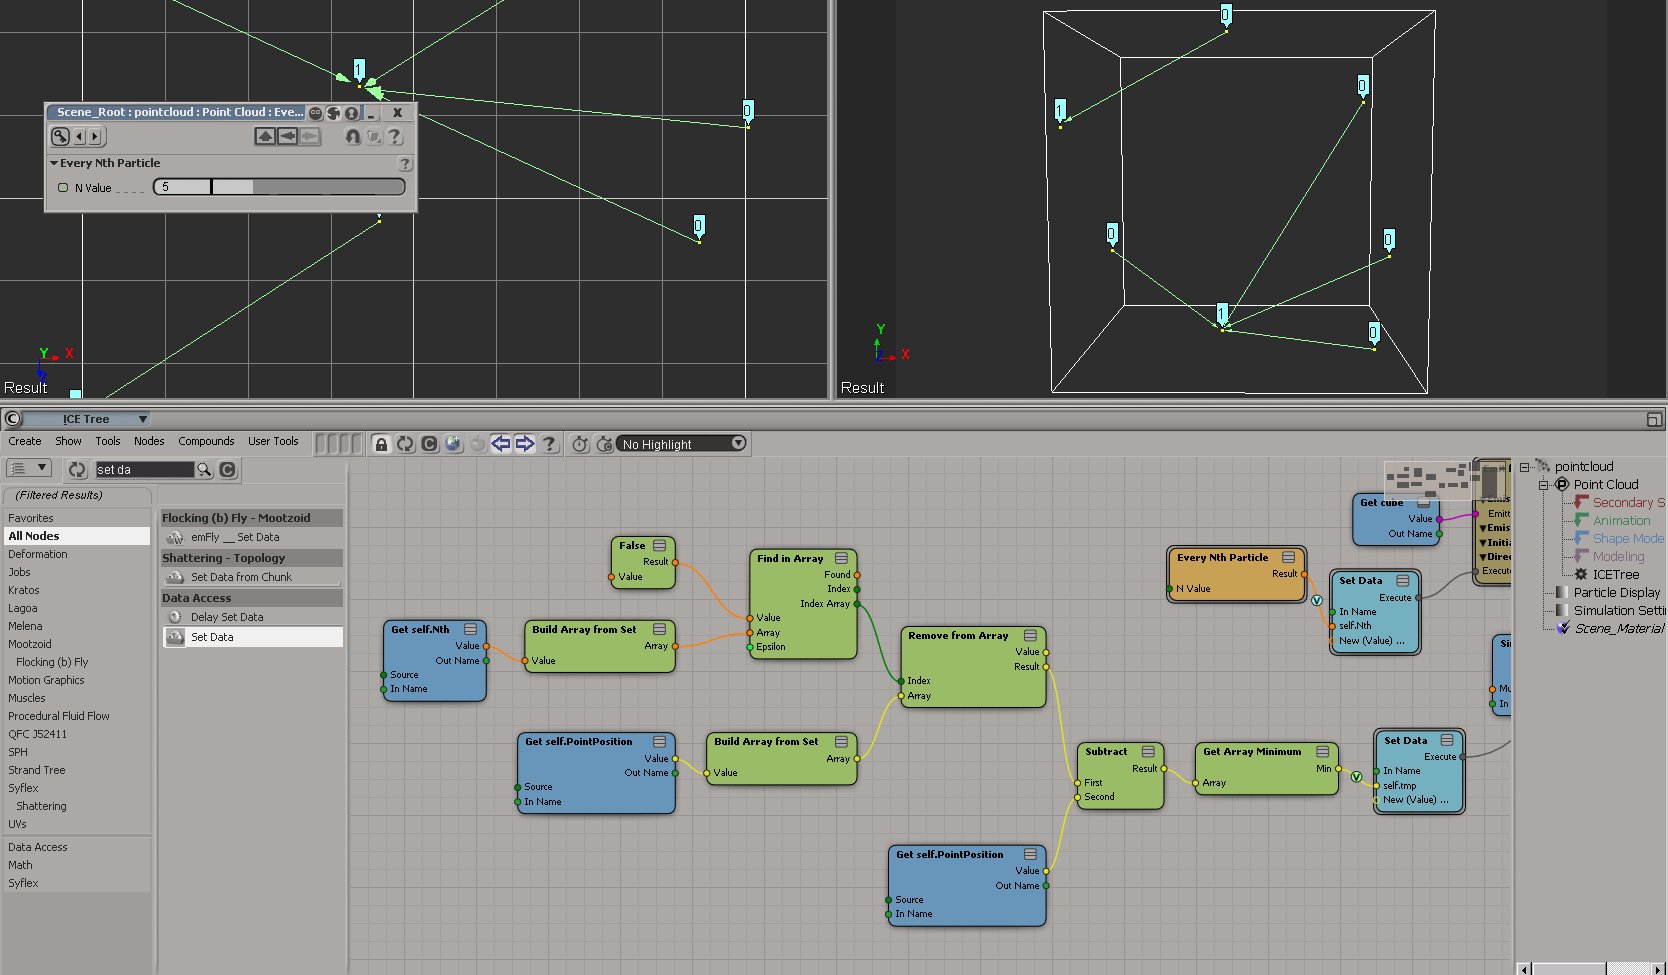Open the No Highlight dropdown

pos(683,444)
